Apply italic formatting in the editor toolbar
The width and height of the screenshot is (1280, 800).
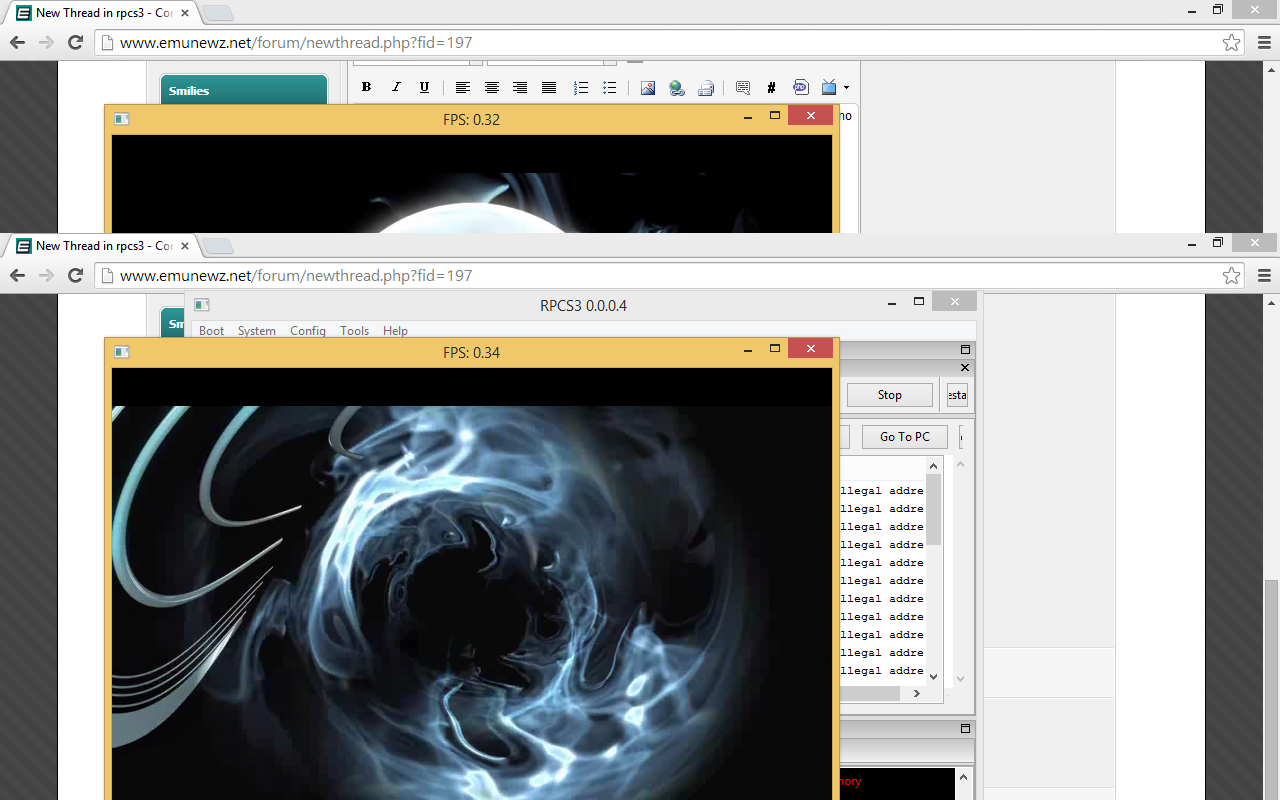(395, 88)
